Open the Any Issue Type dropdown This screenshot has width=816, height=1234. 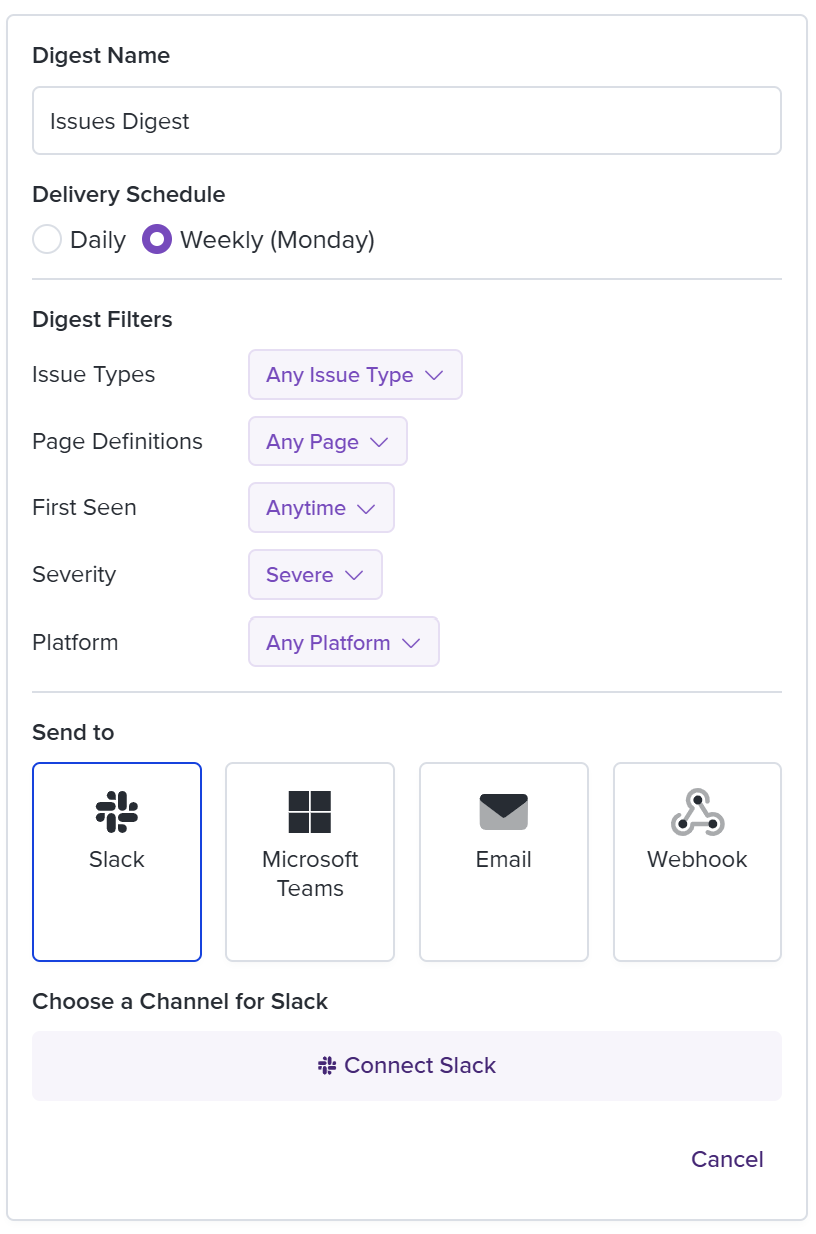355,375
